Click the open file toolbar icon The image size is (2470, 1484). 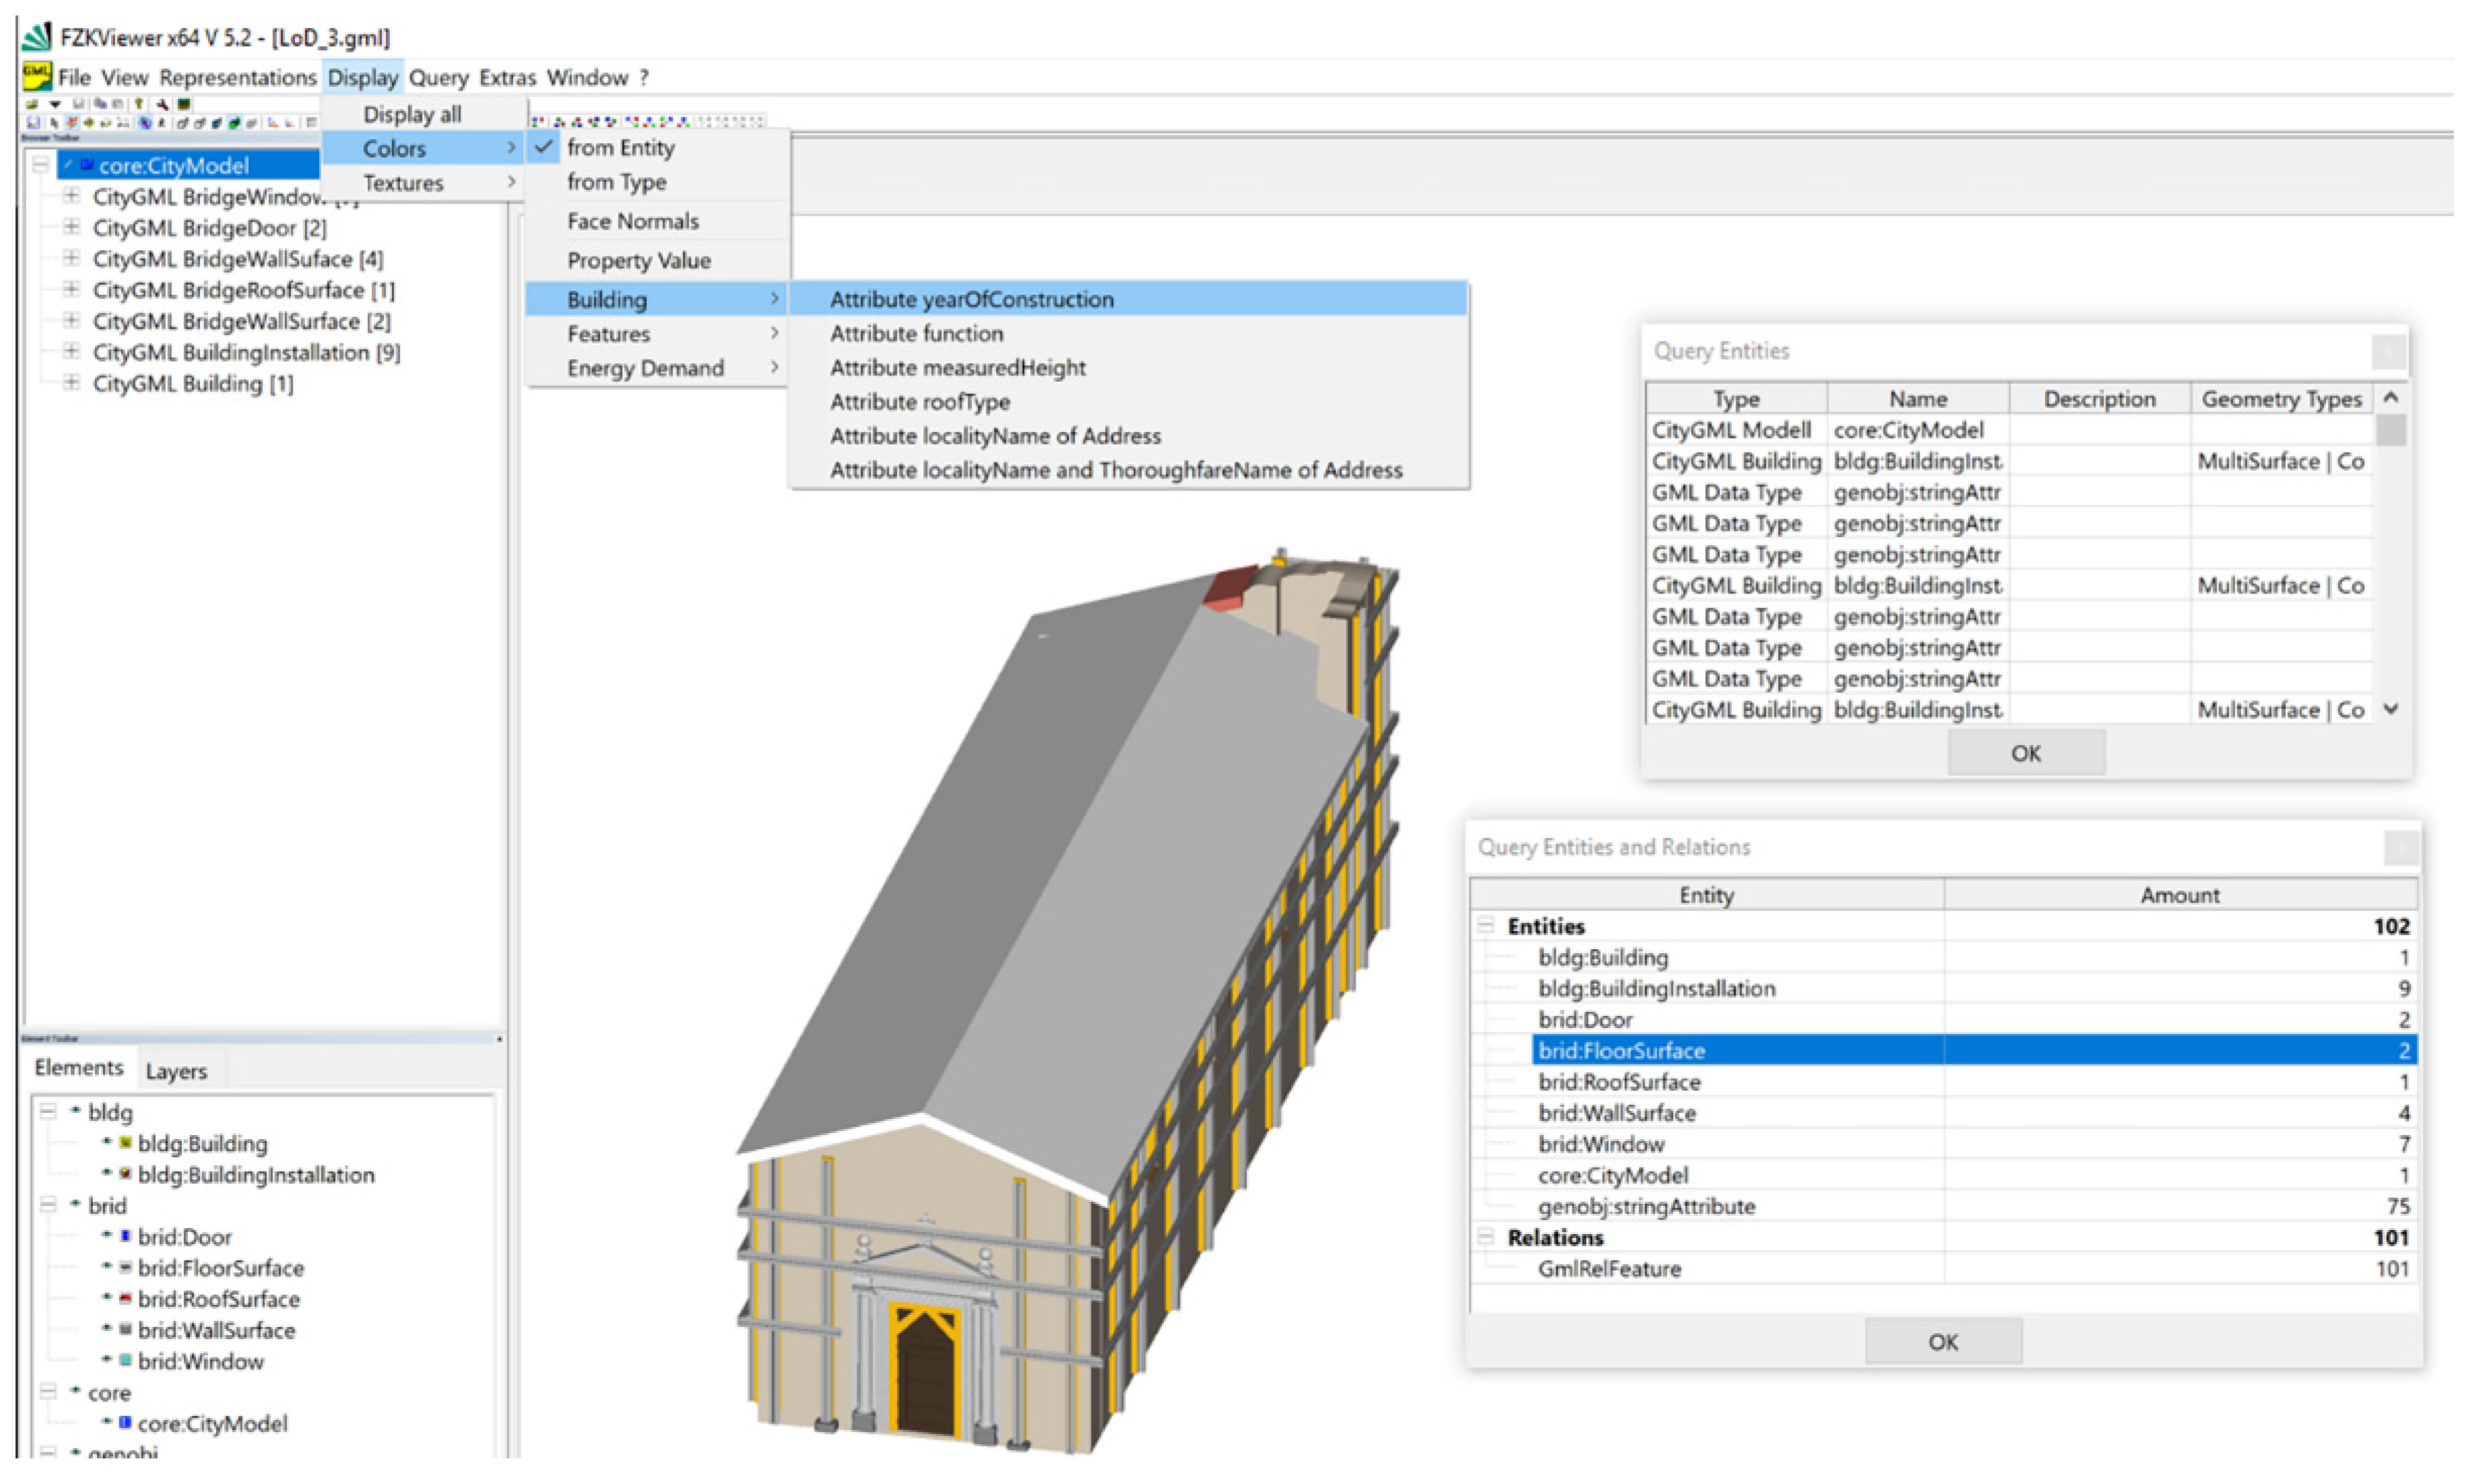click(x=32, y=104)
